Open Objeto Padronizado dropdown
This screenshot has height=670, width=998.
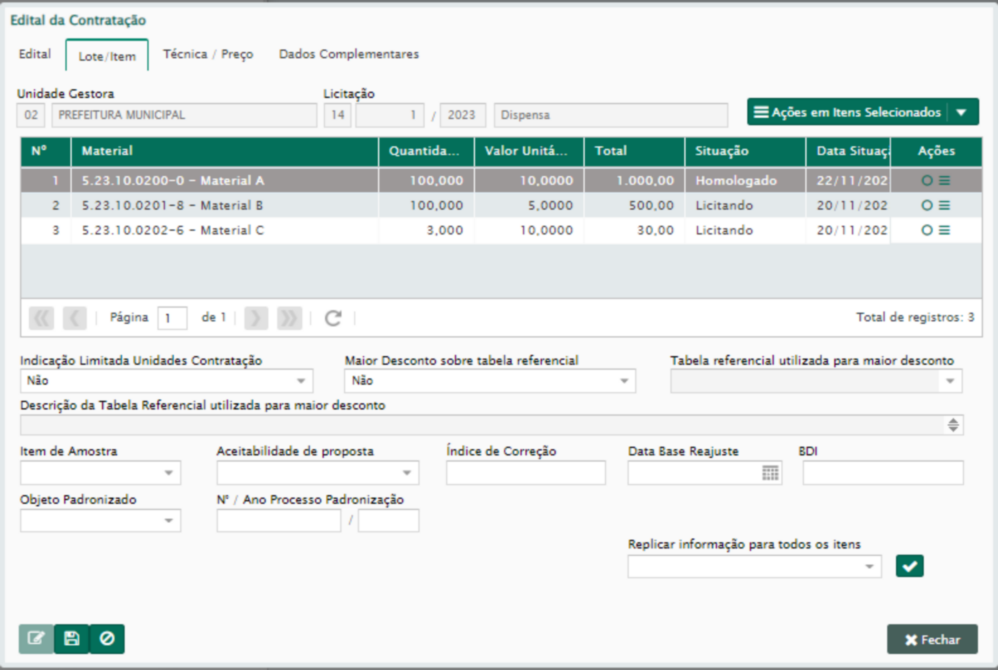(169, 520)
